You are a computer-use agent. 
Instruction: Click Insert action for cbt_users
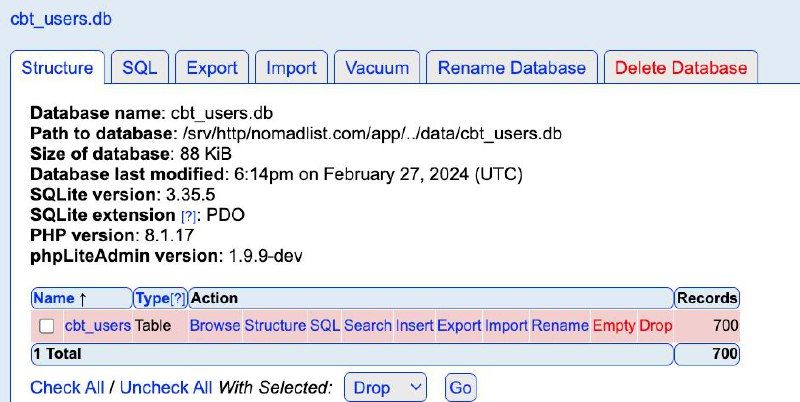[x=414, y=326]
